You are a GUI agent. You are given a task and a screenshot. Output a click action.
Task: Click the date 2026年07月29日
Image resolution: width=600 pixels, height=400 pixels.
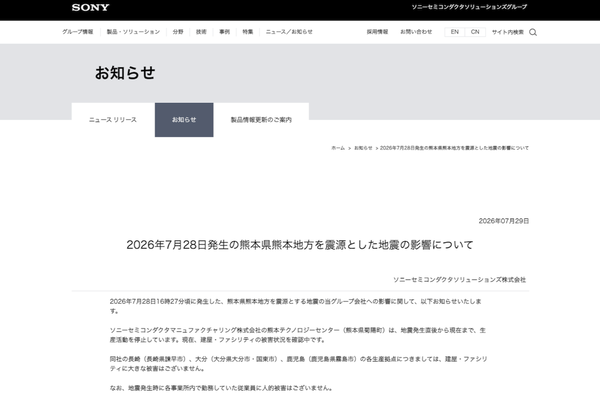(504, 221)
